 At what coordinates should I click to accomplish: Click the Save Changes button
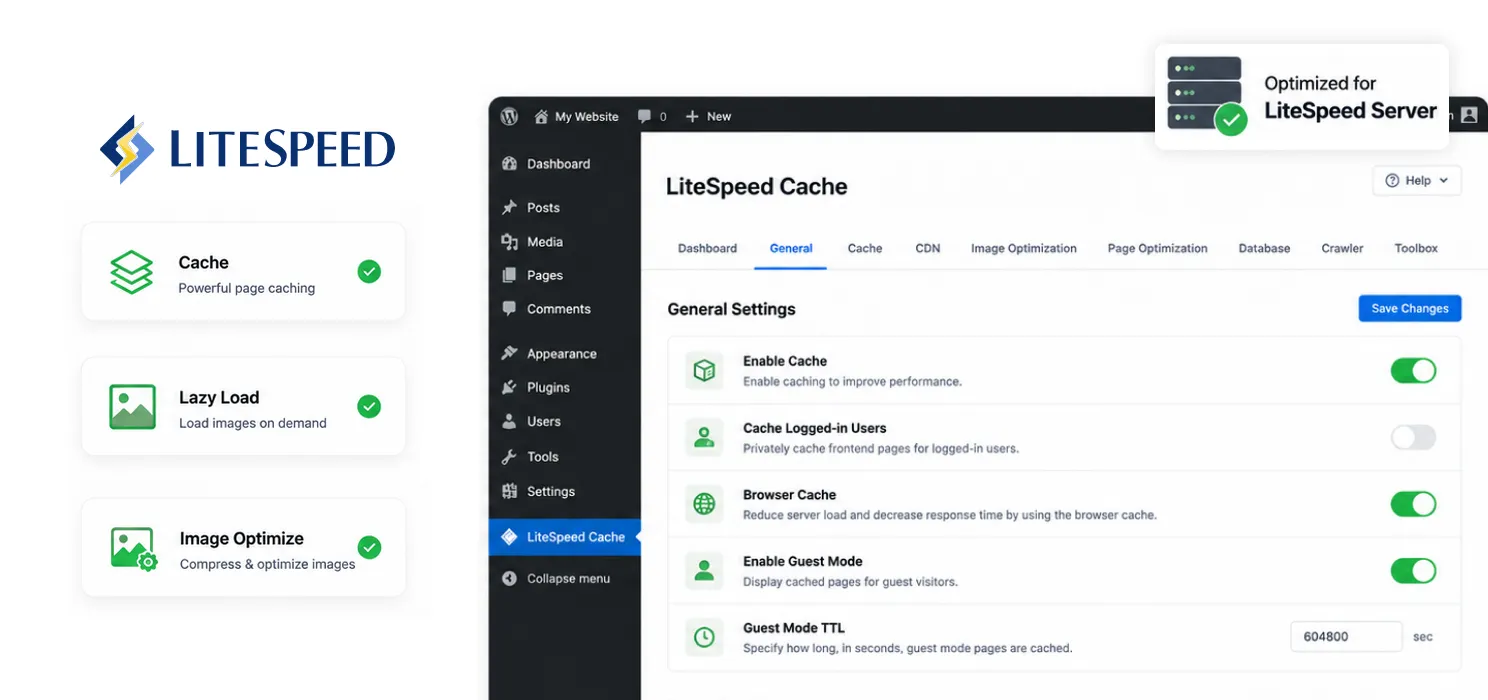pyautogui.click(x=1410, y=308)
